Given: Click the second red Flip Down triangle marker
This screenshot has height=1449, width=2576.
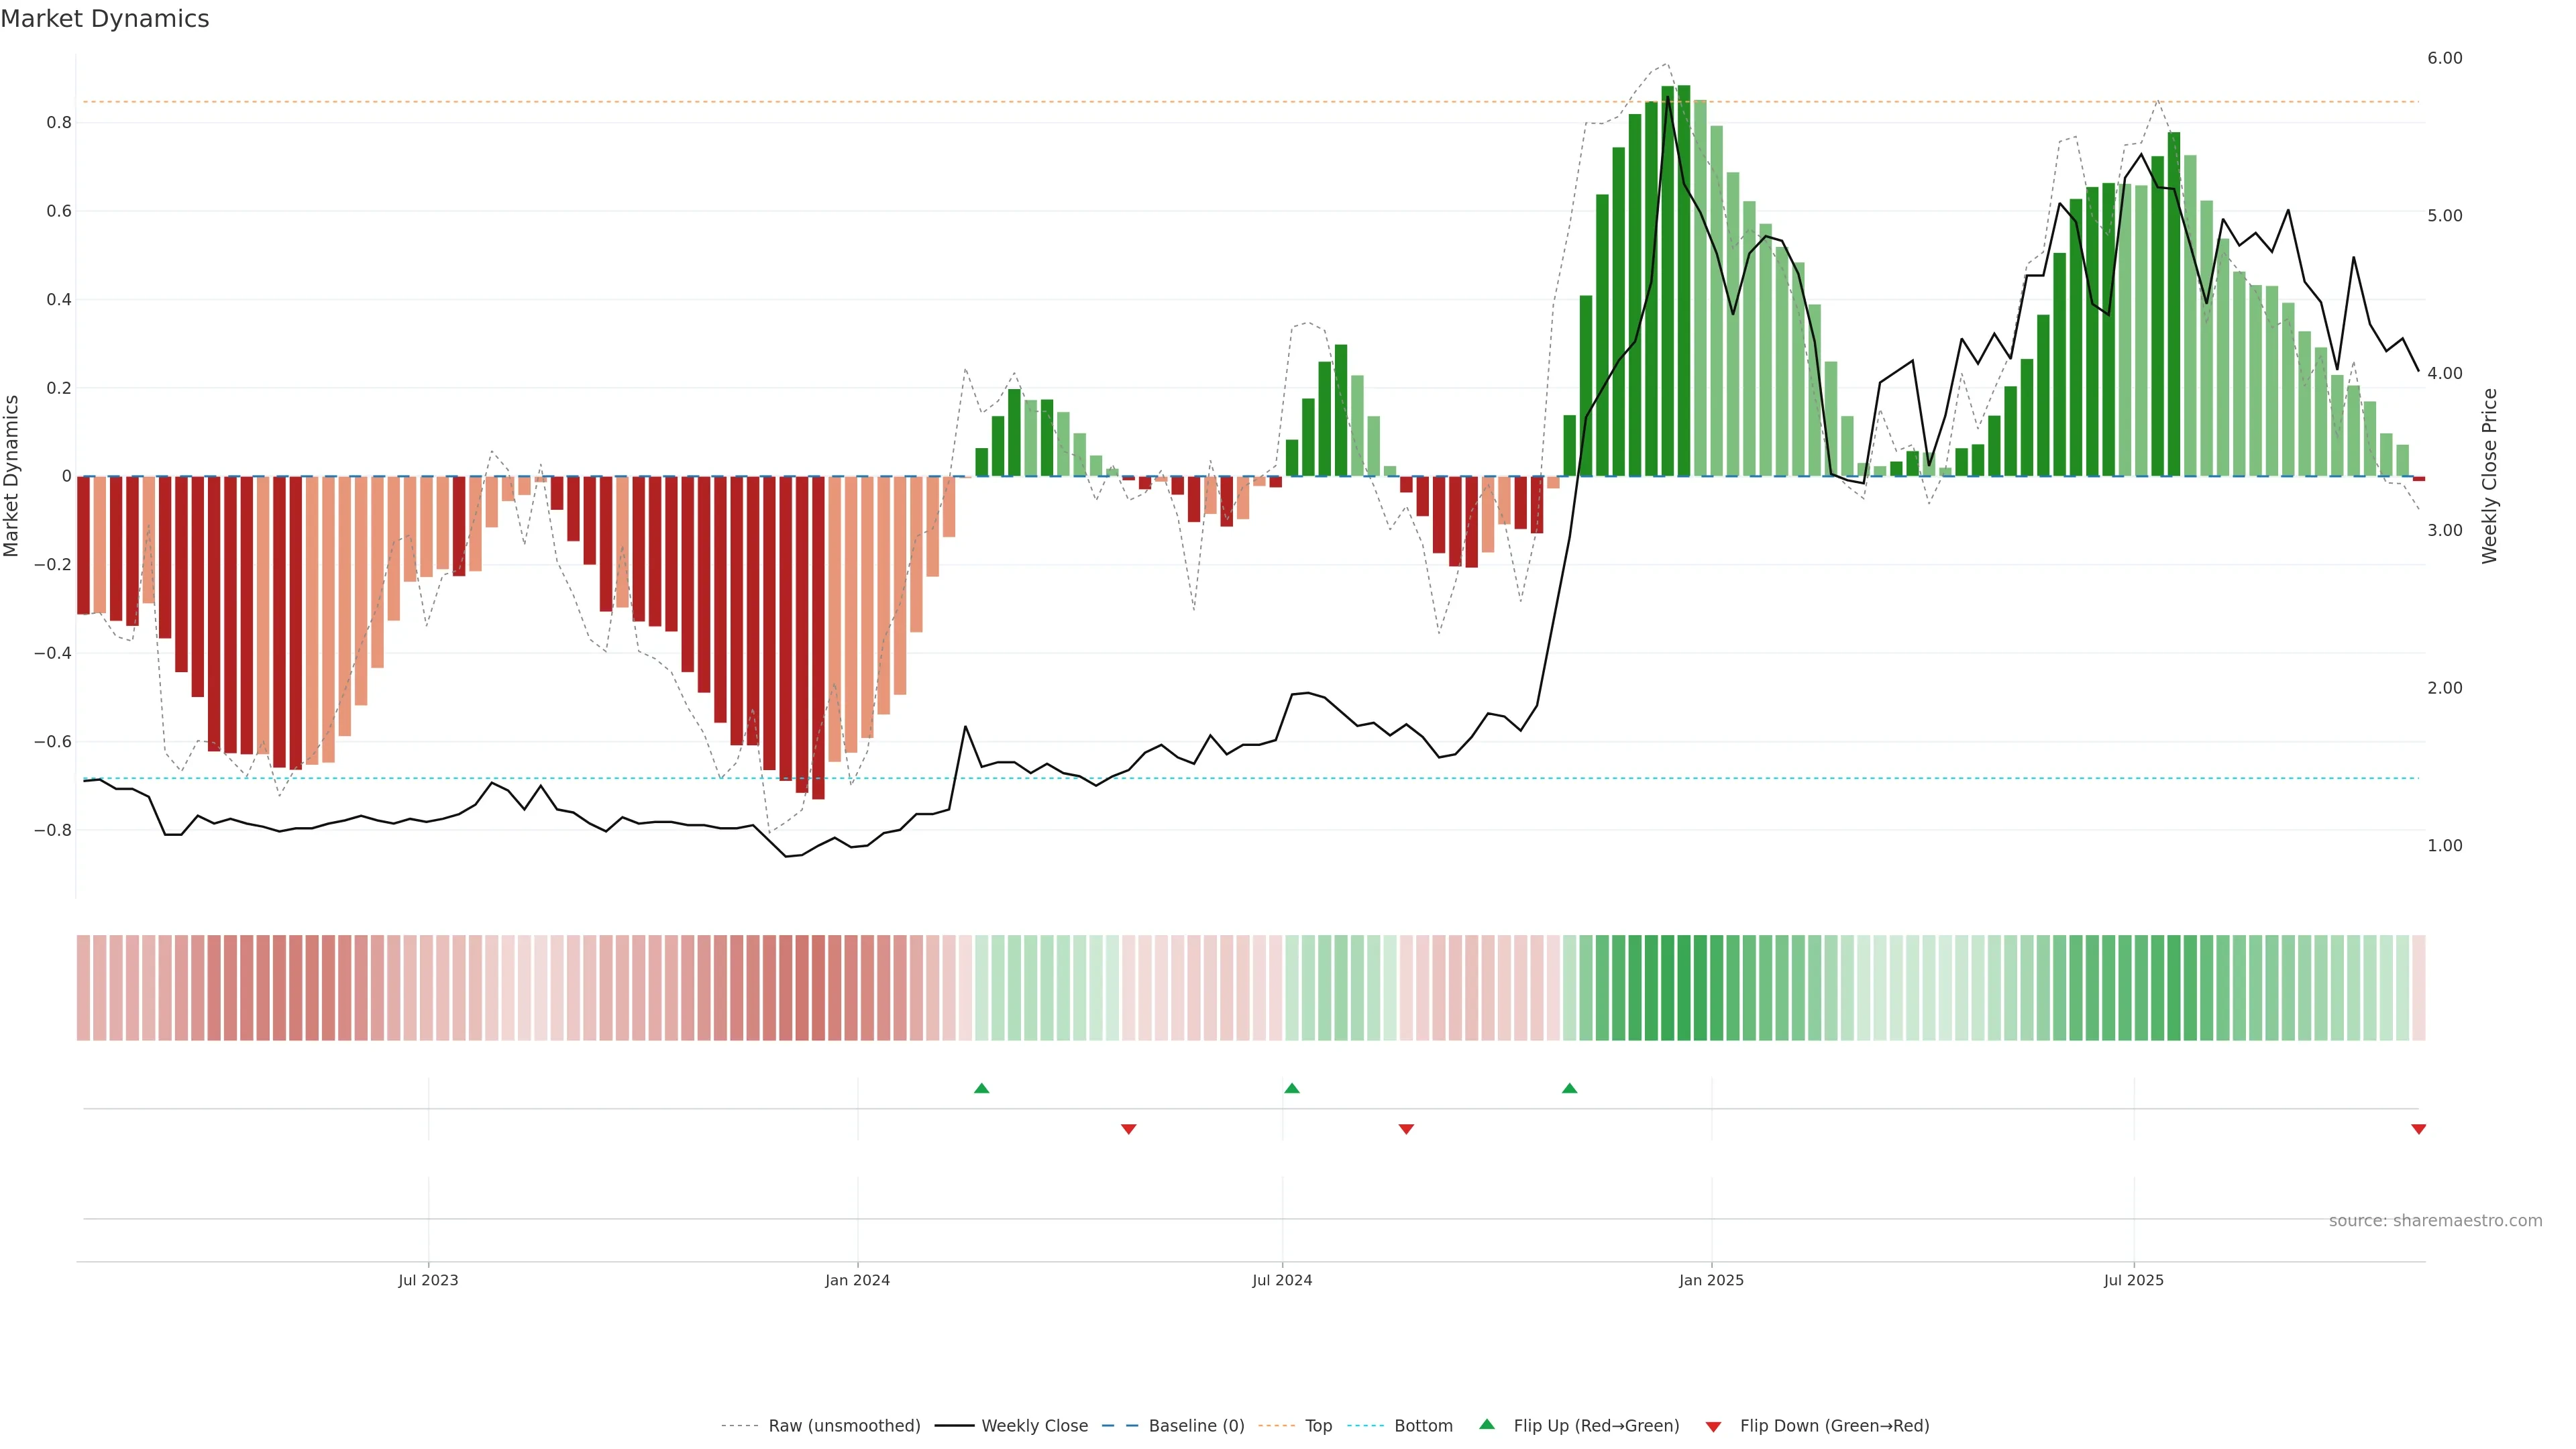Looking at the screenshot, I should [x=1406, y=1129].
